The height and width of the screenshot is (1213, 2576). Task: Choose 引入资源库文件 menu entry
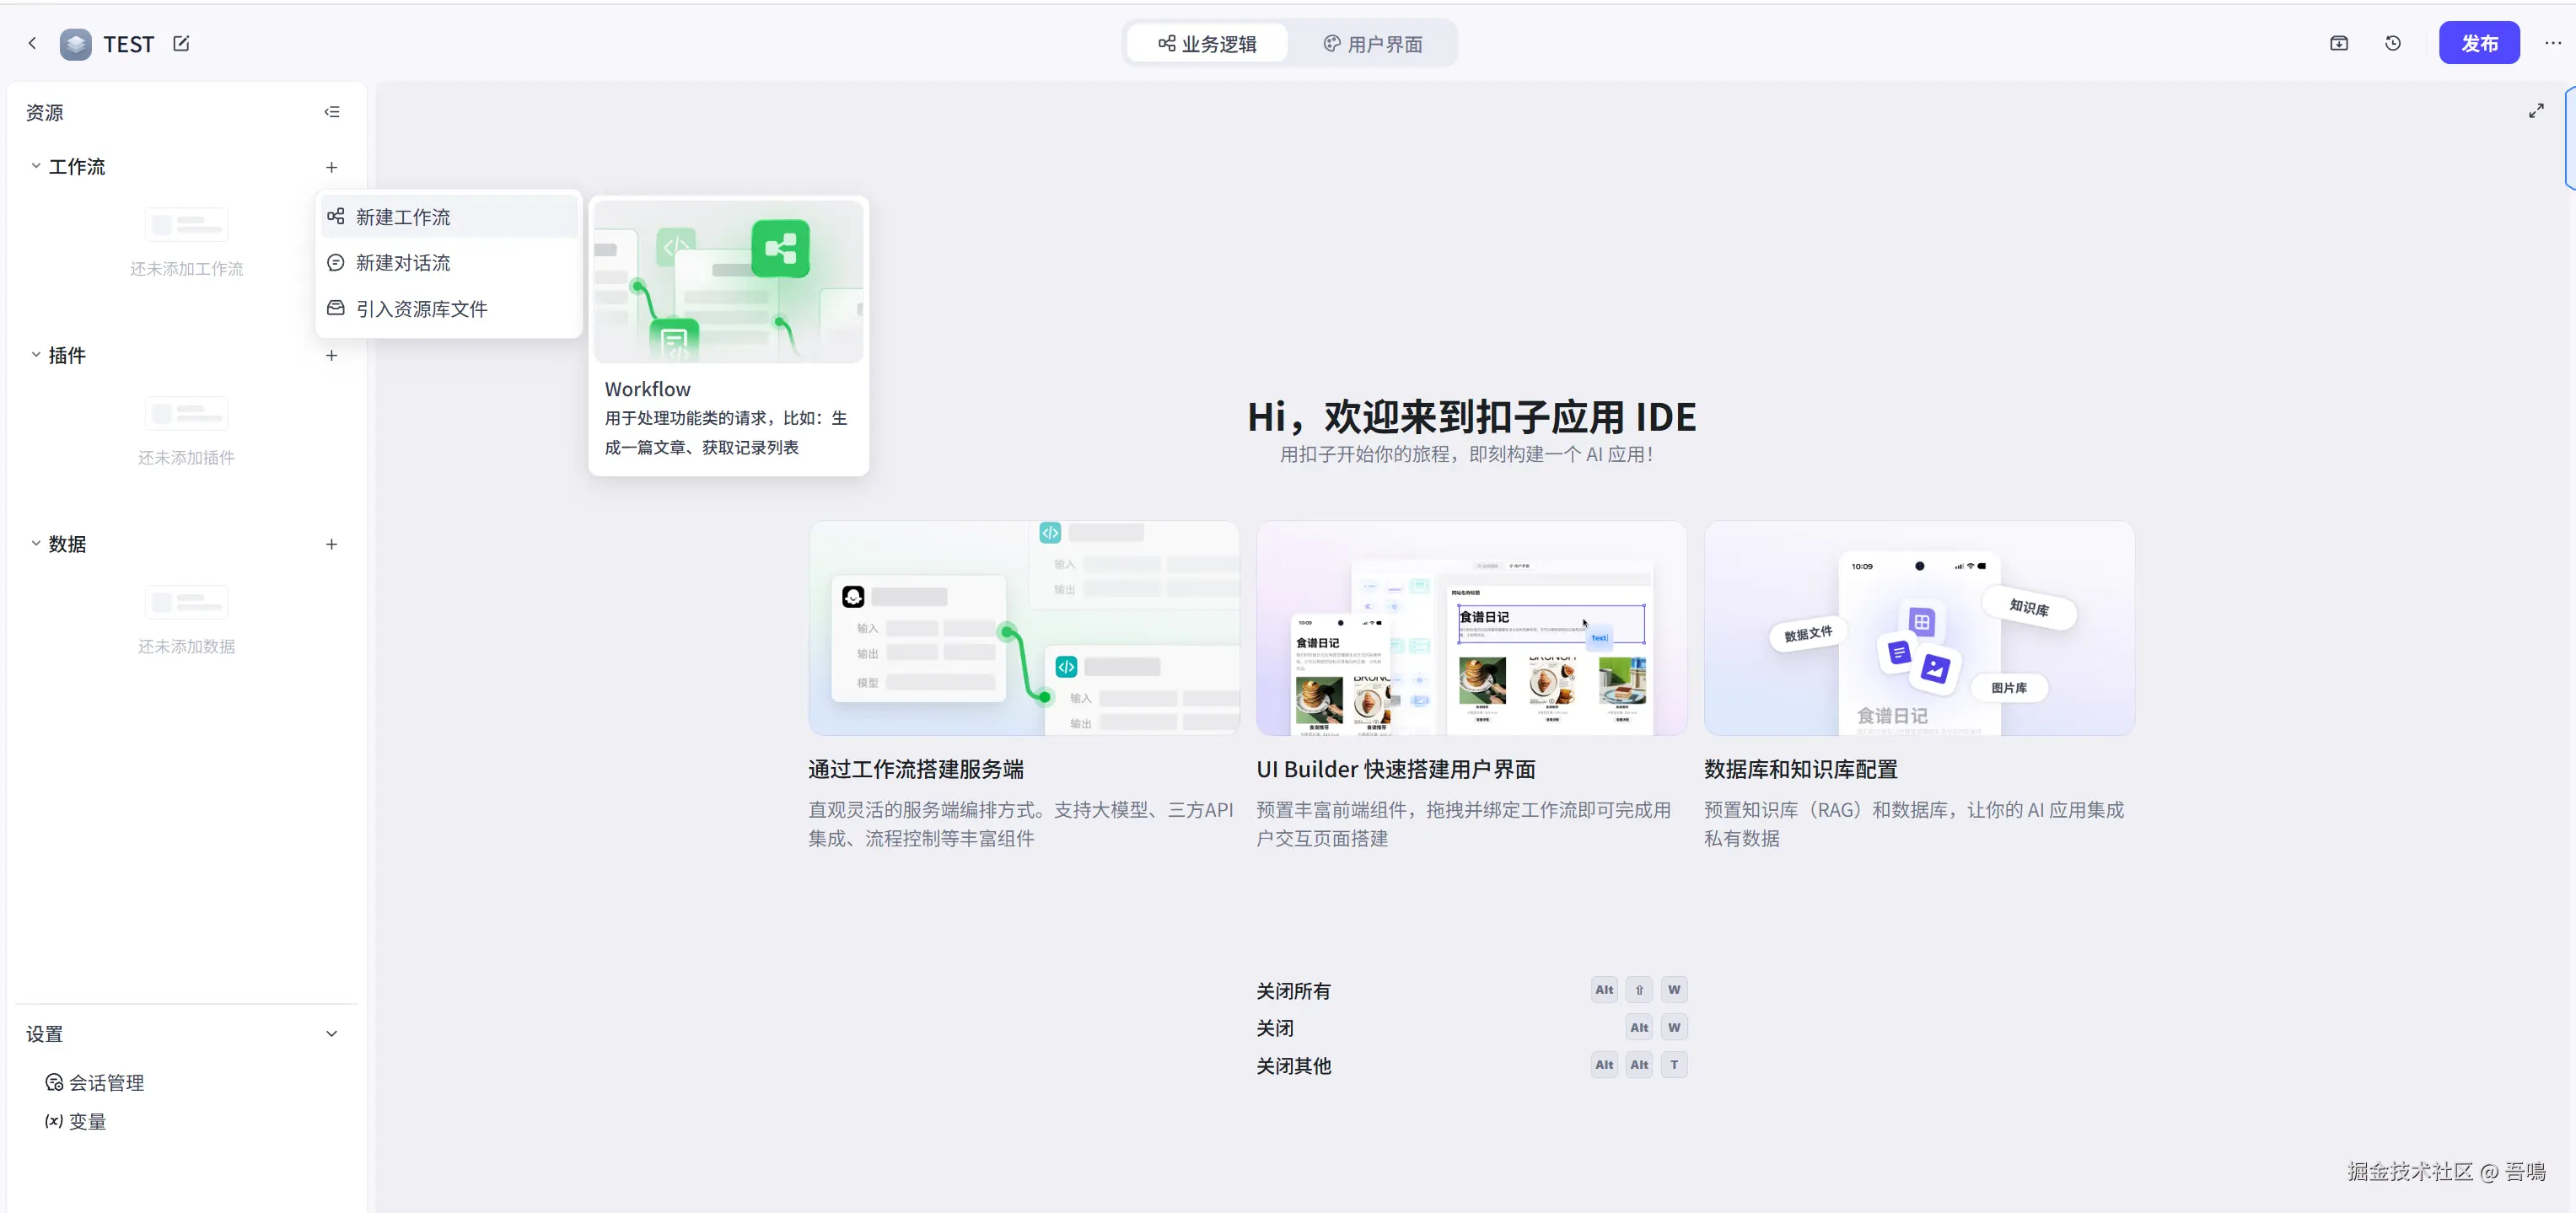[x=421, y=309]
